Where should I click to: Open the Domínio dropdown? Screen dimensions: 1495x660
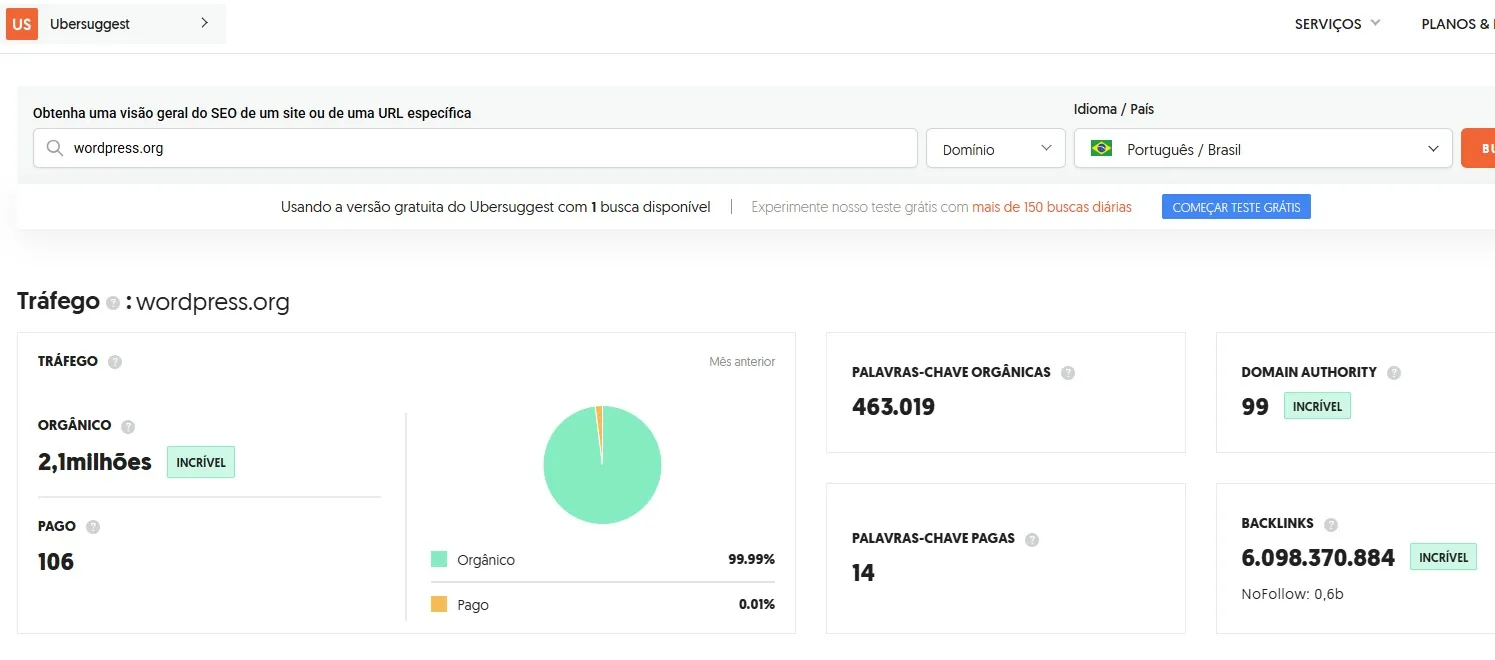click(995, 147)
